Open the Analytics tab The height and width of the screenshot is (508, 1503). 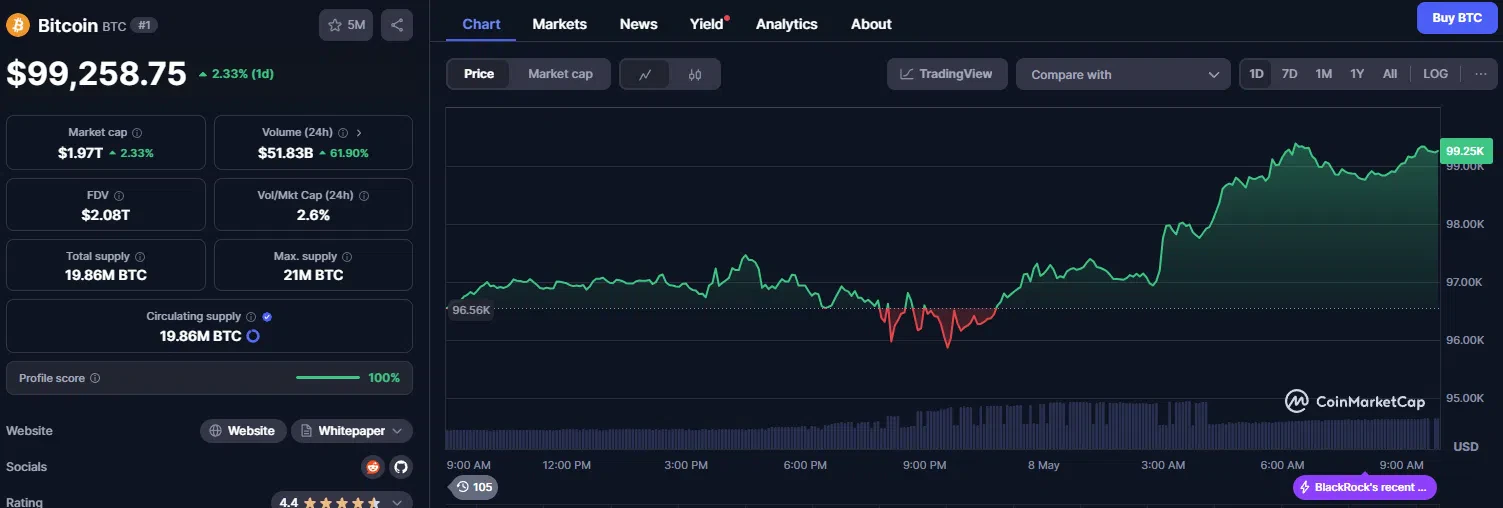[787, 24]
